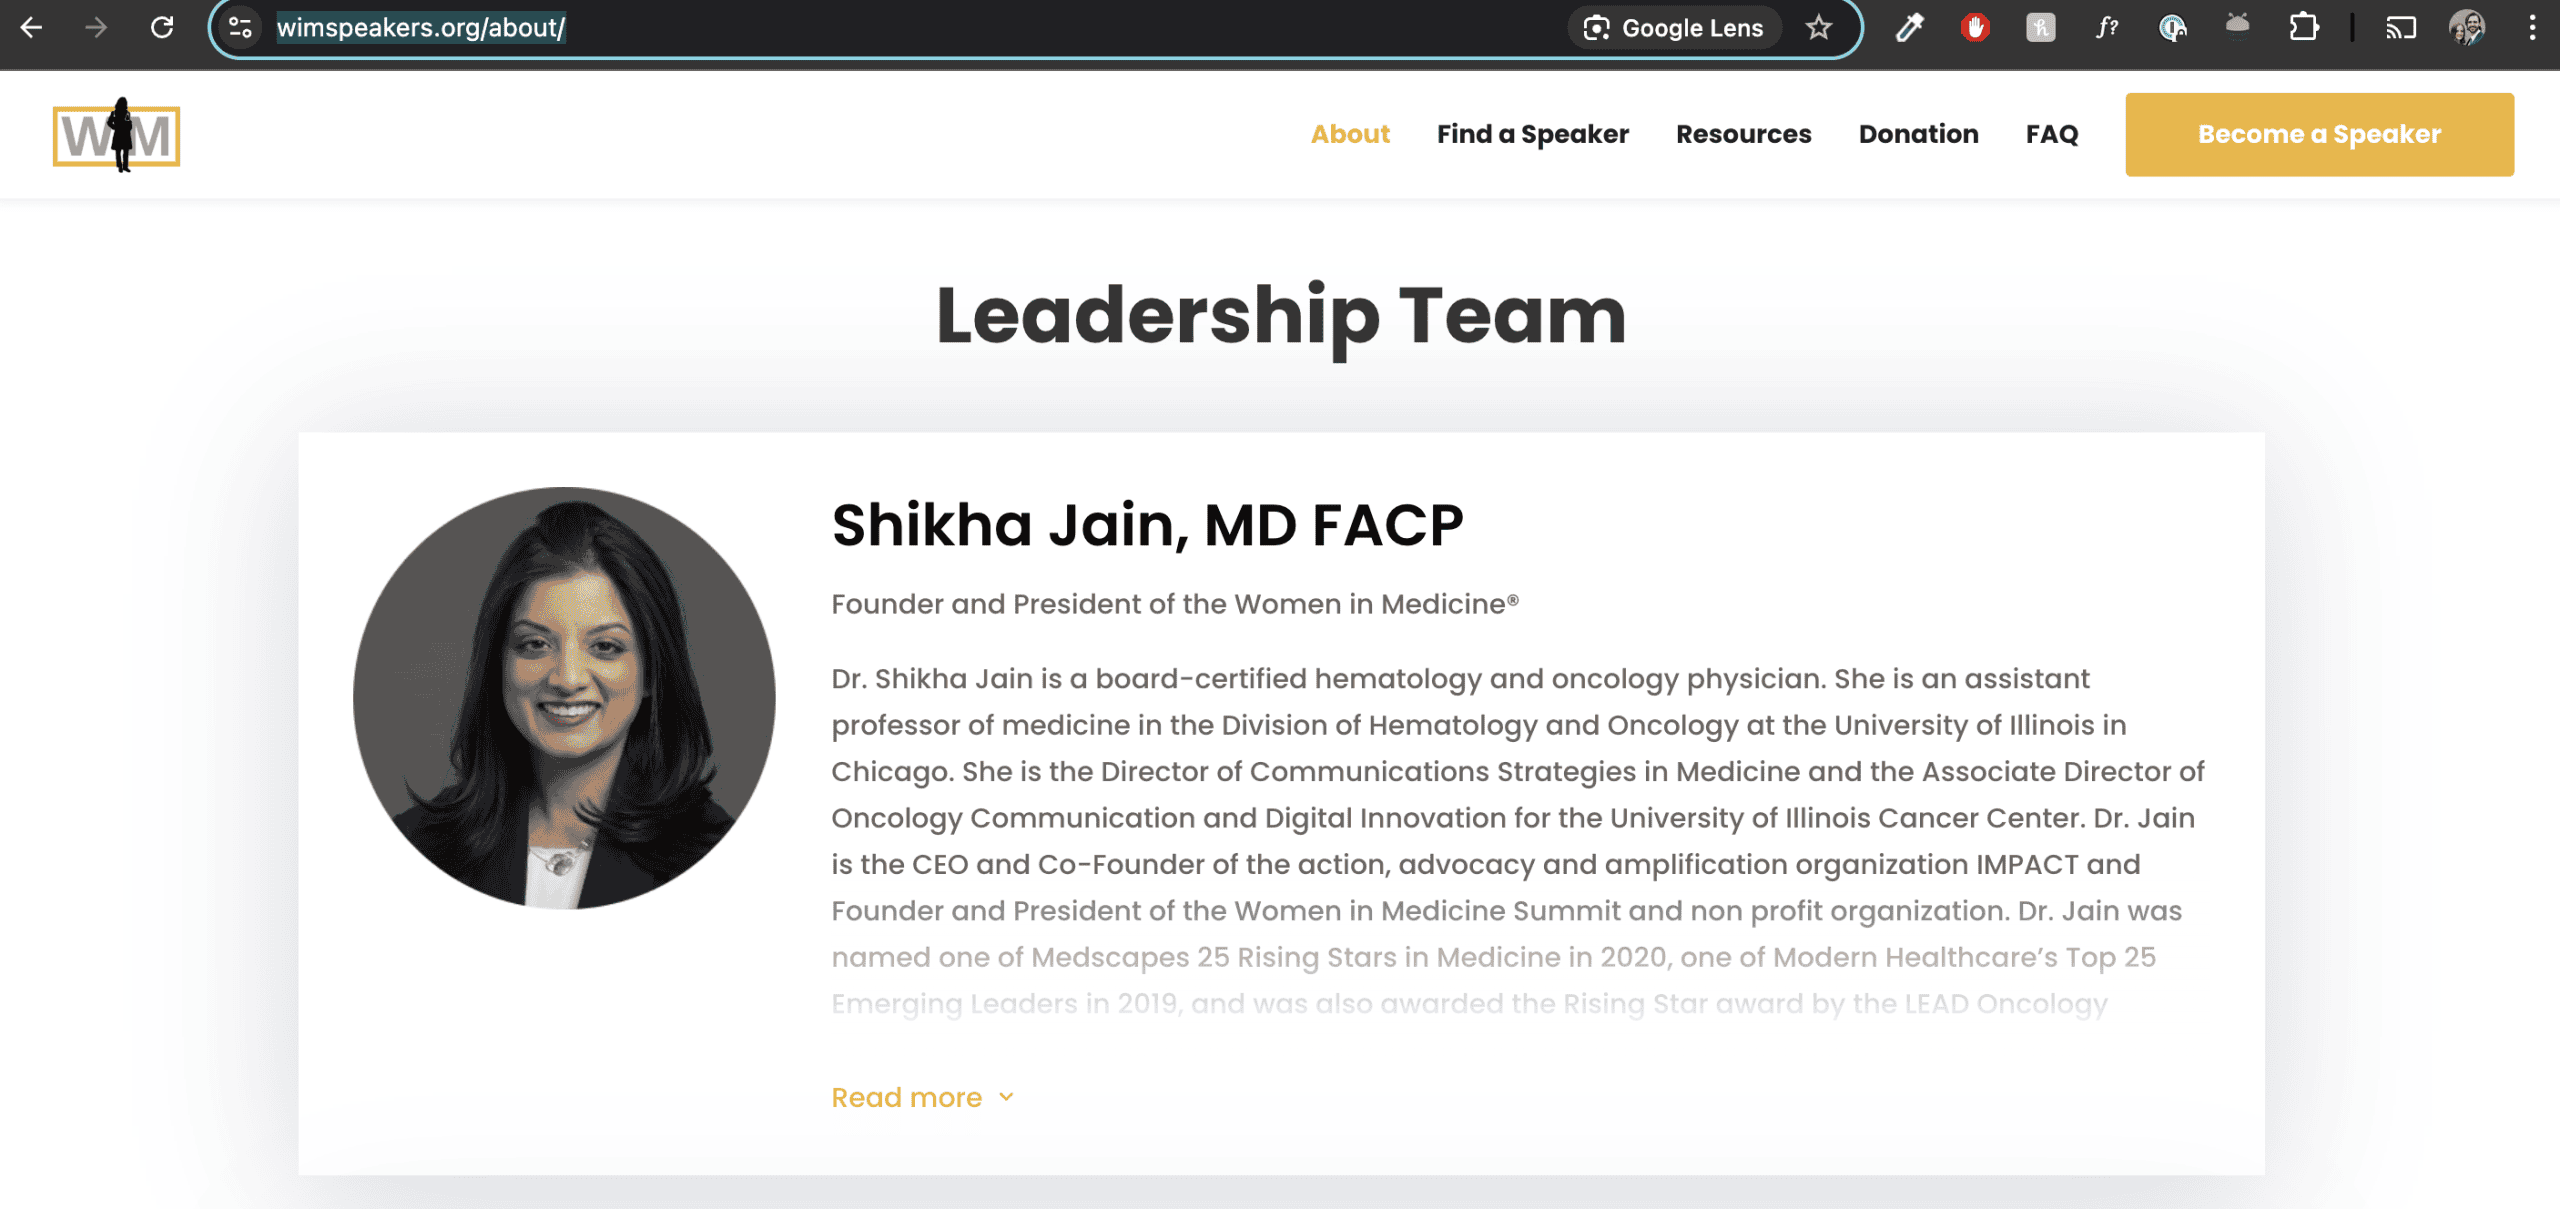Viewport: 2560px width, 1209px height.
Task: Bookmark this page with the star icon
Action: 1819,27
